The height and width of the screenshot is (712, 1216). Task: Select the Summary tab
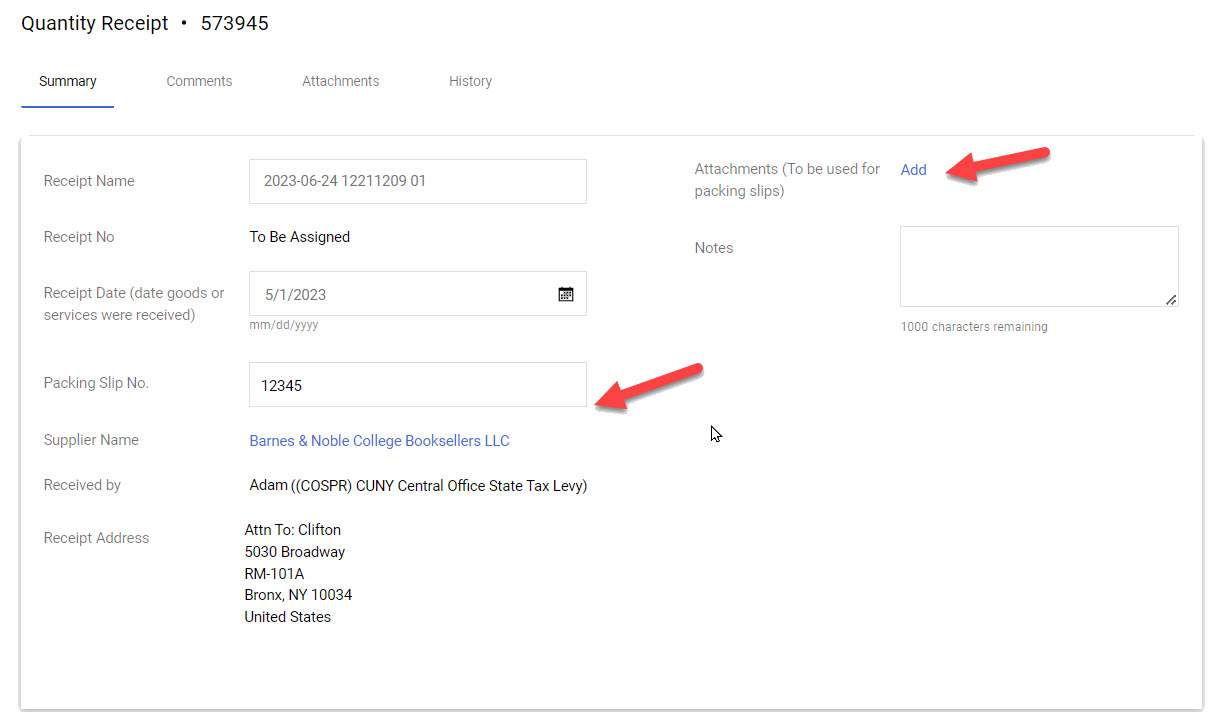pyautogui.click(x=67, y=81)
